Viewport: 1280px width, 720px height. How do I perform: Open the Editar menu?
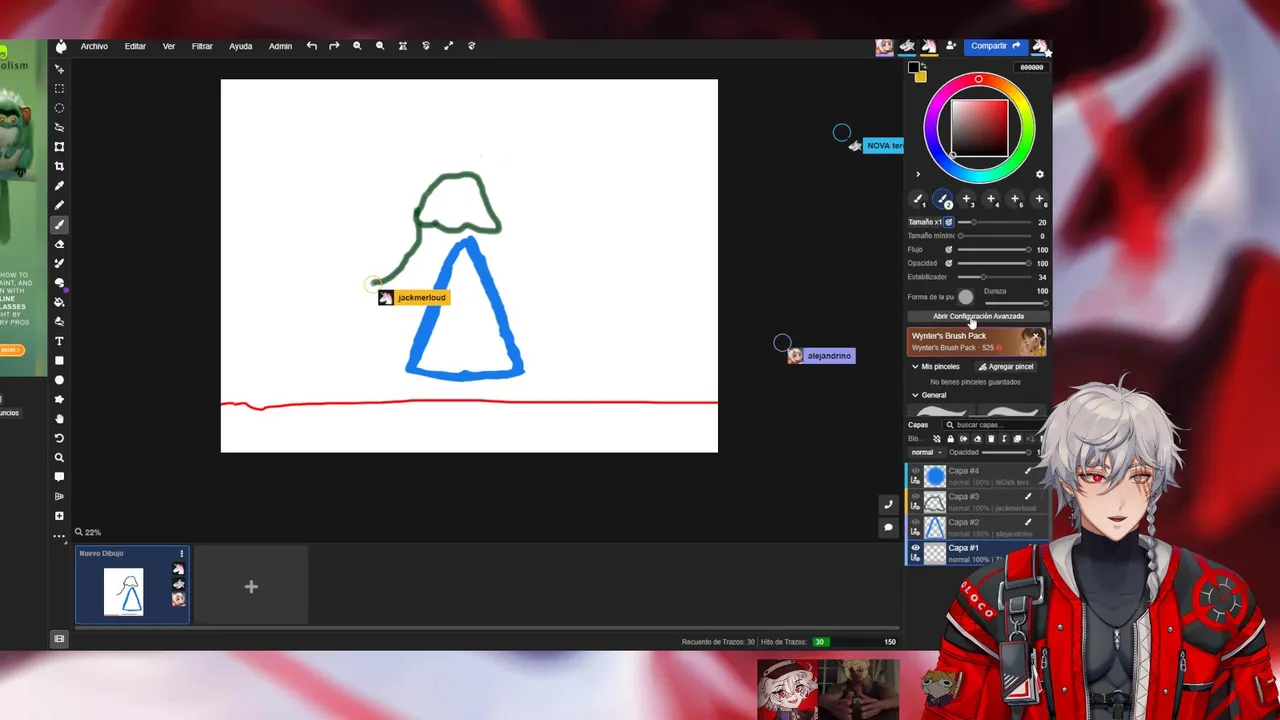coord(135,46)
